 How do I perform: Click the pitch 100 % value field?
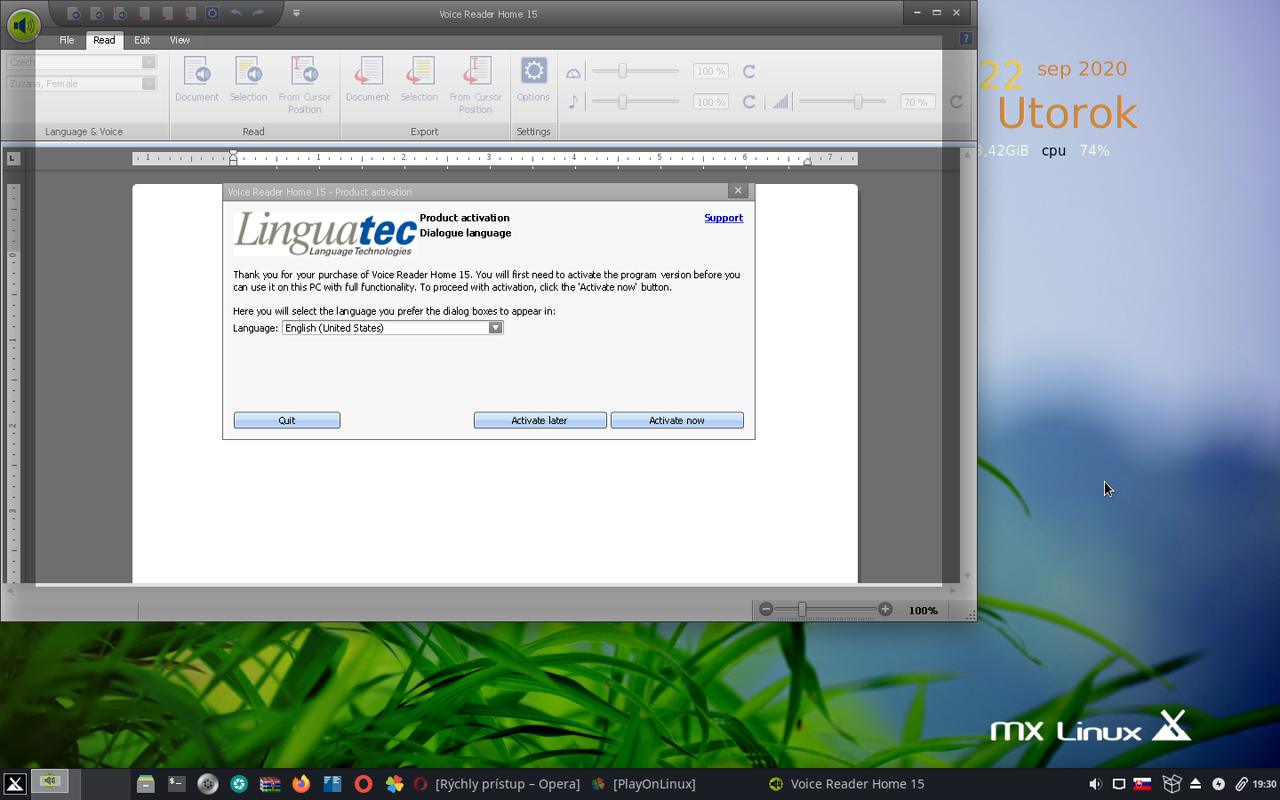click(x=711, y=102)
